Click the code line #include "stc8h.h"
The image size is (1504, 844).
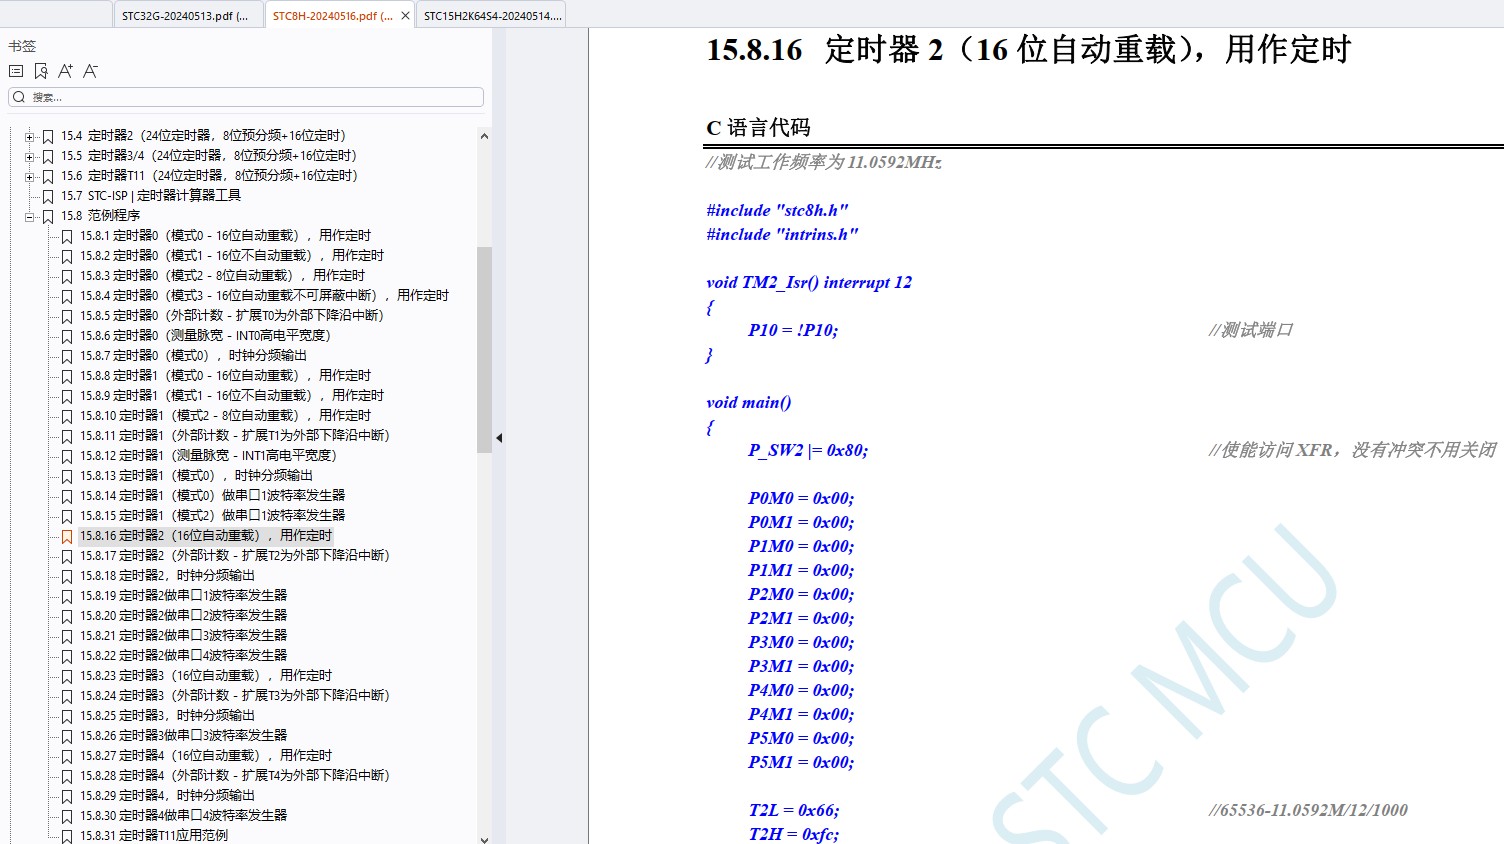[777, 210]
